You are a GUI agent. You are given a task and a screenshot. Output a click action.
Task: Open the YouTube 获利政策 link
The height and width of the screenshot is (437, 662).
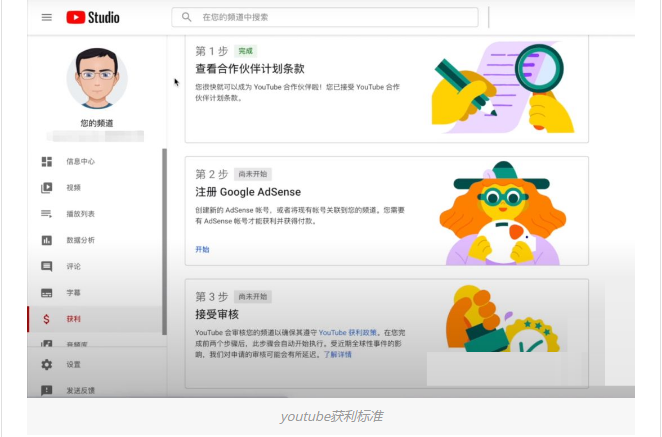point(347,333)
